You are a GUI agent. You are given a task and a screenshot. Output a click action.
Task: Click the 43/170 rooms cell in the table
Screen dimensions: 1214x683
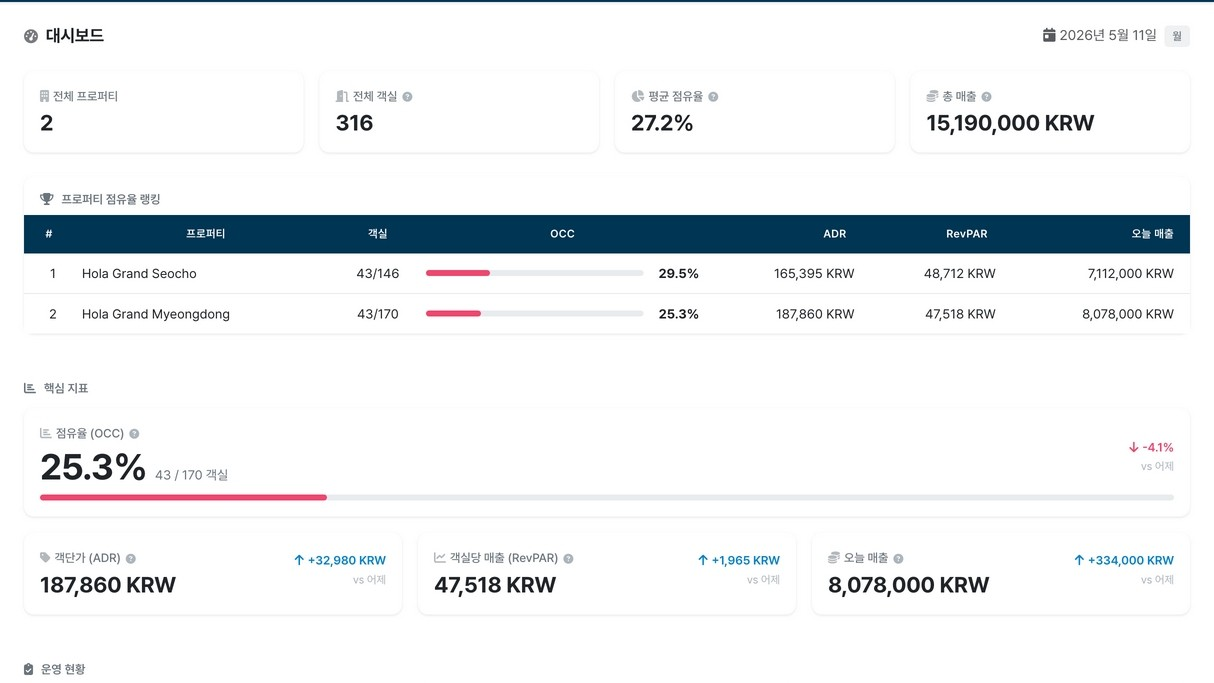[x=377, y=314]
